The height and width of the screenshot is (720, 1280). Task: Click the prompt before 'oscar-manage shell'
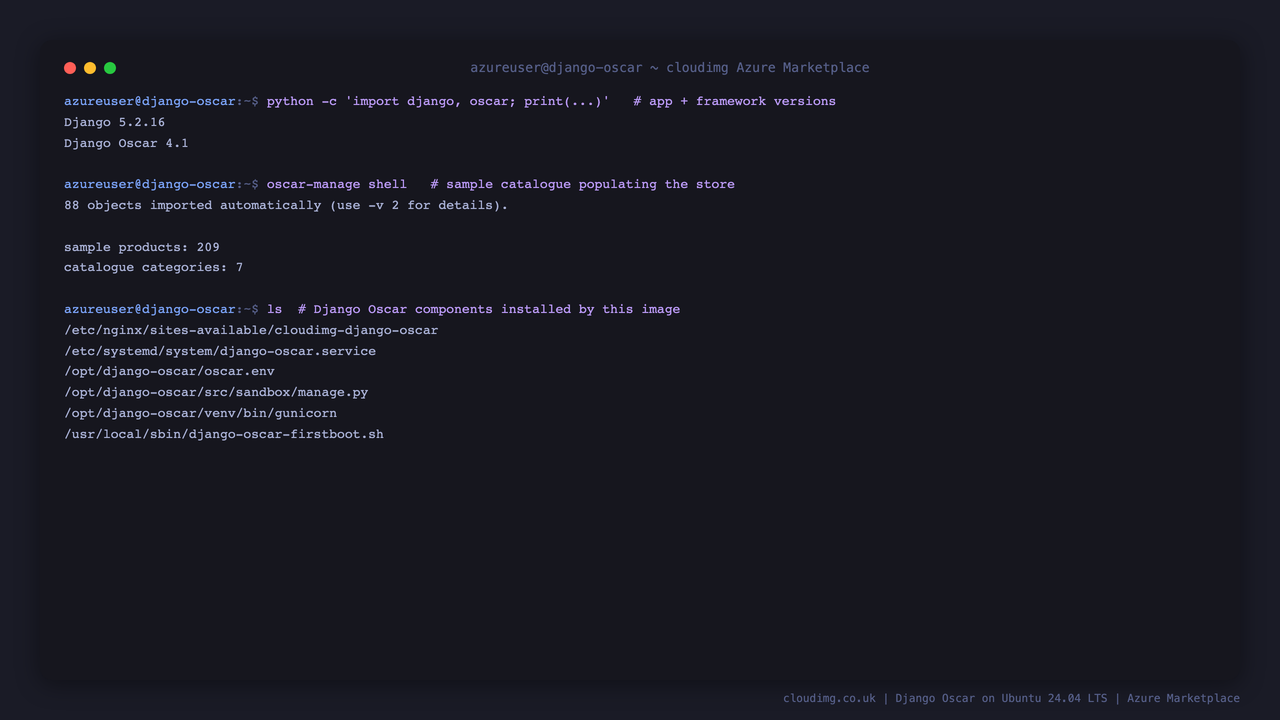161,184
